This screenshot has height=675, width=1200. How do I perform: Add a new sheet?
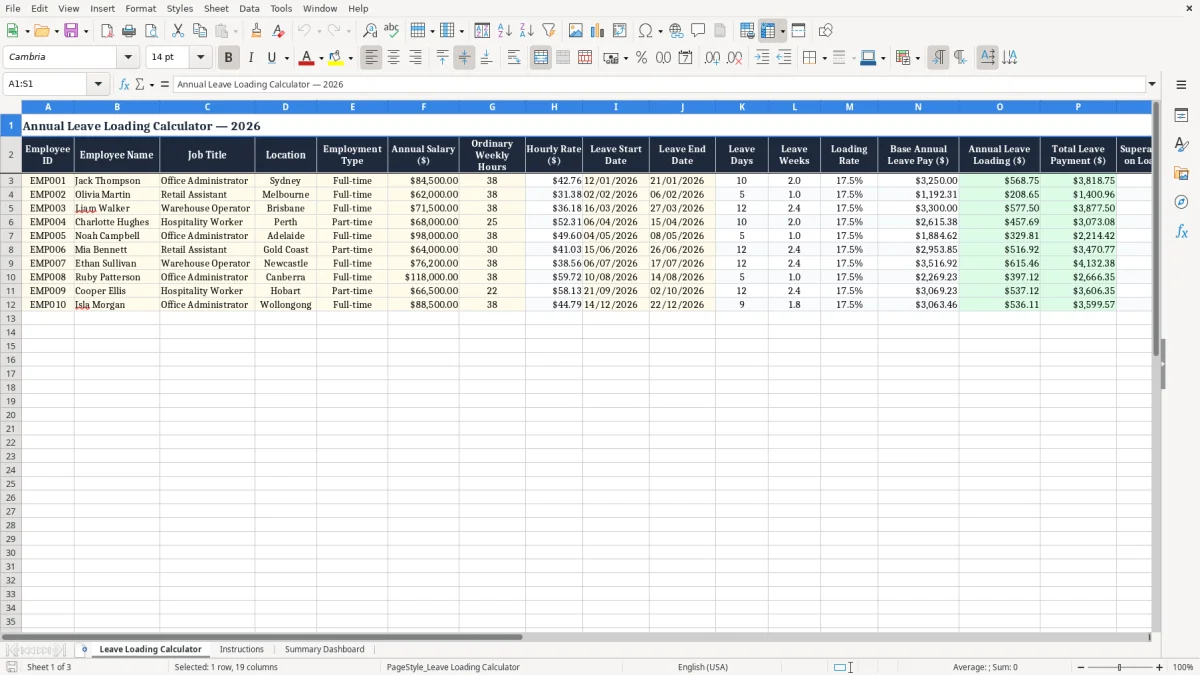pyautogui.click(x=84, y=649)
